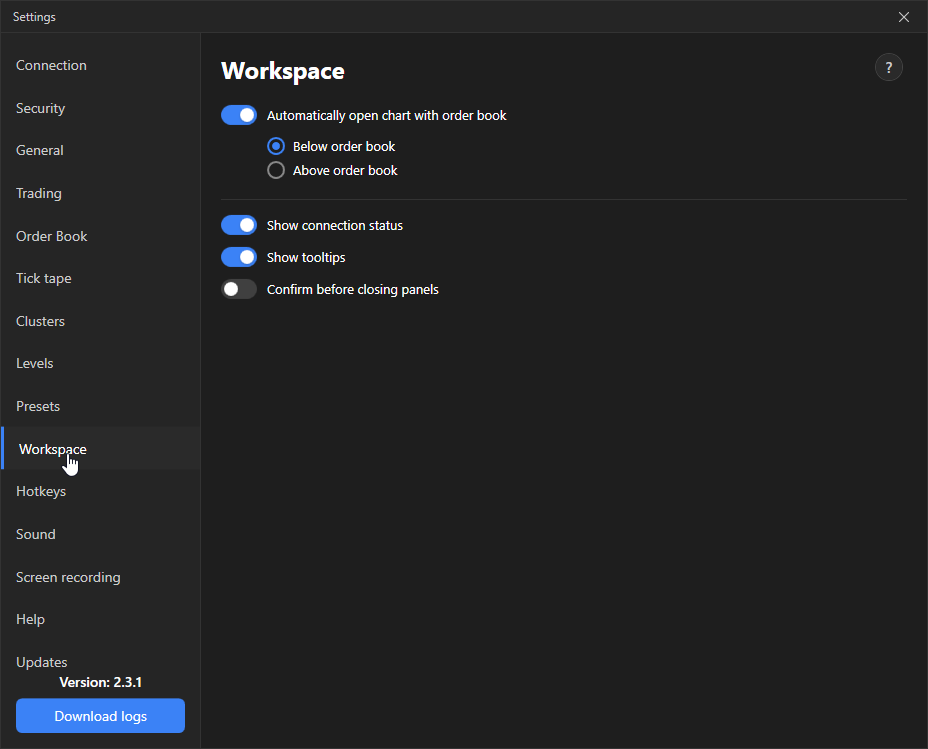Enable Confirm before closing panels
Viewport: 928px width, 749px height.
coord(239,289)
